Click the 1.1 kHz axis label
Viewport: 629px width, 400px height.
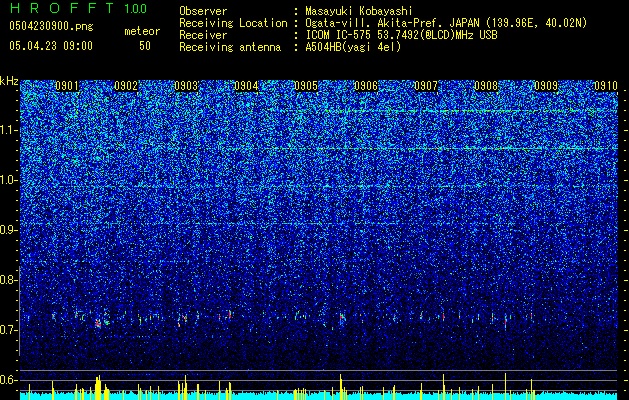[8, 130]
